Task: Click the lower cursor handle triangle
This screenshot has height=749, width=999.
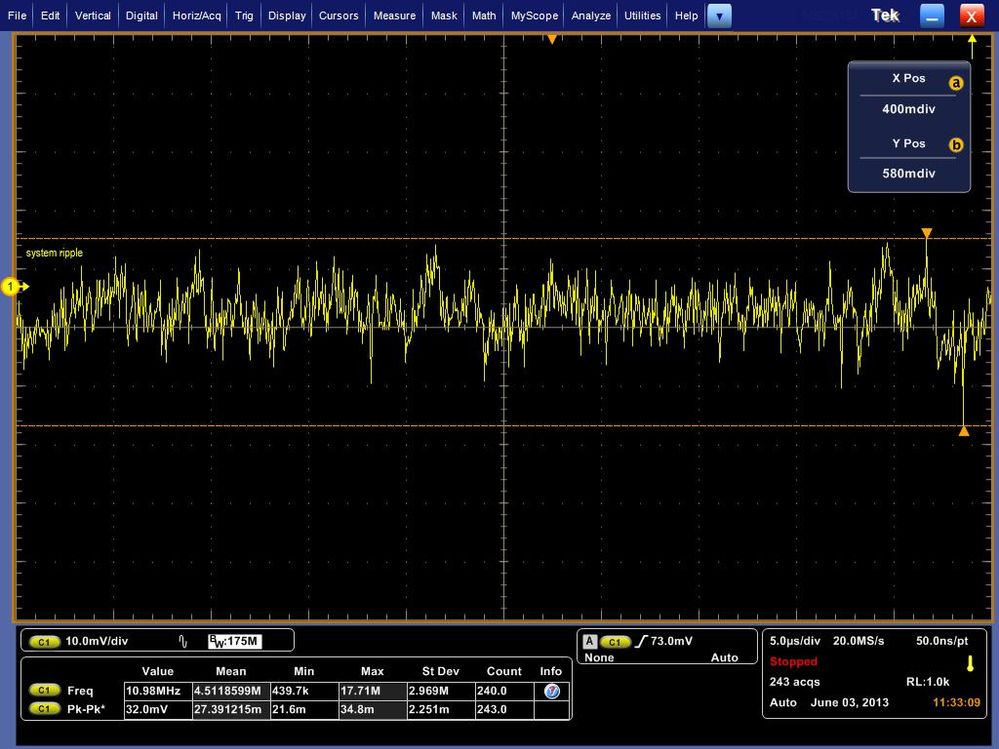Action: tap(964, 431)
